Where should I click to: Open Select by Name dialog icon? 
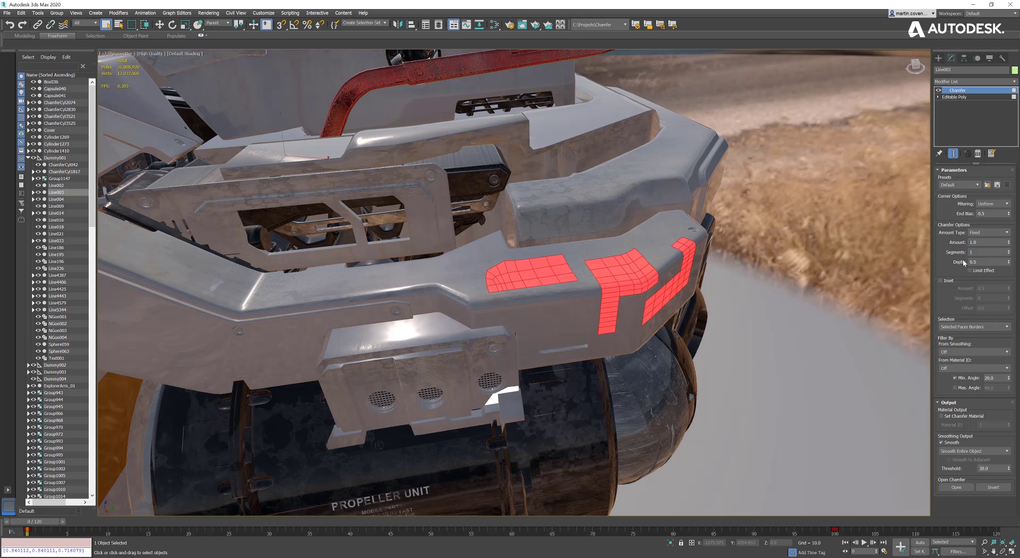[x=118, y=25]
